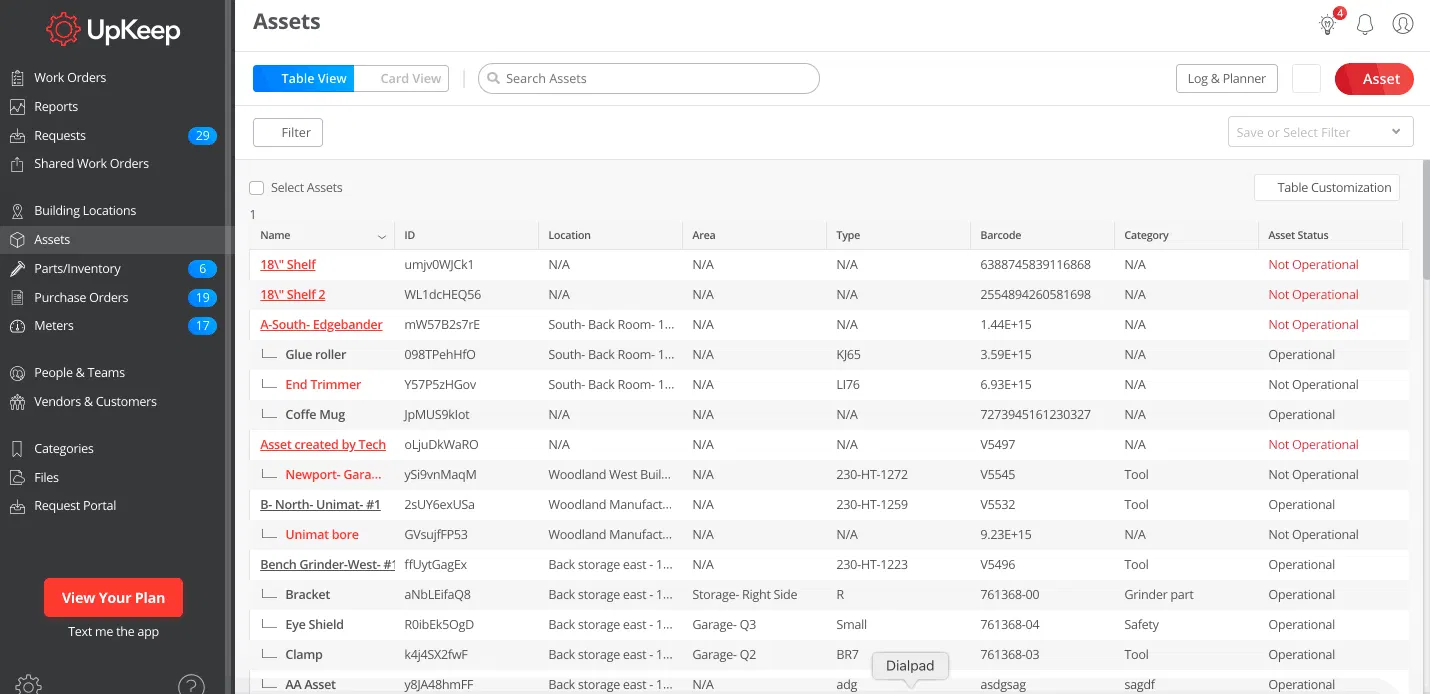The width and height of the screenshot is (1430, 694).
Task: Open the lightbulb tips icon
Action: [1327, 24]
